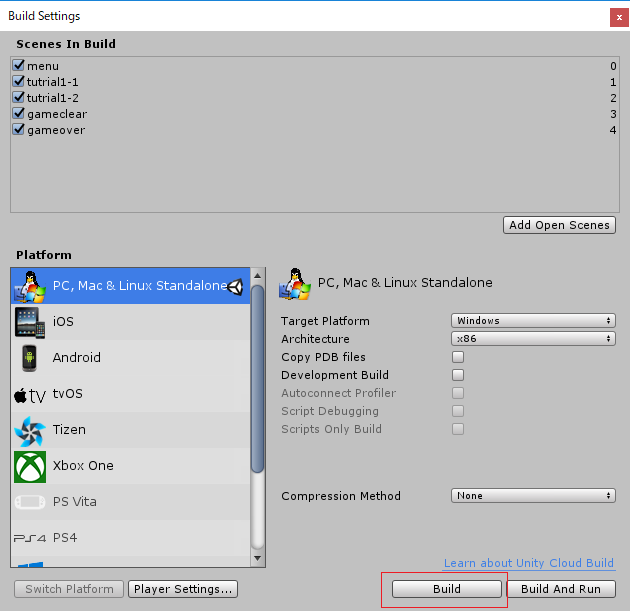Click the Apple tv icon for tvOS

tap(30, 396)
